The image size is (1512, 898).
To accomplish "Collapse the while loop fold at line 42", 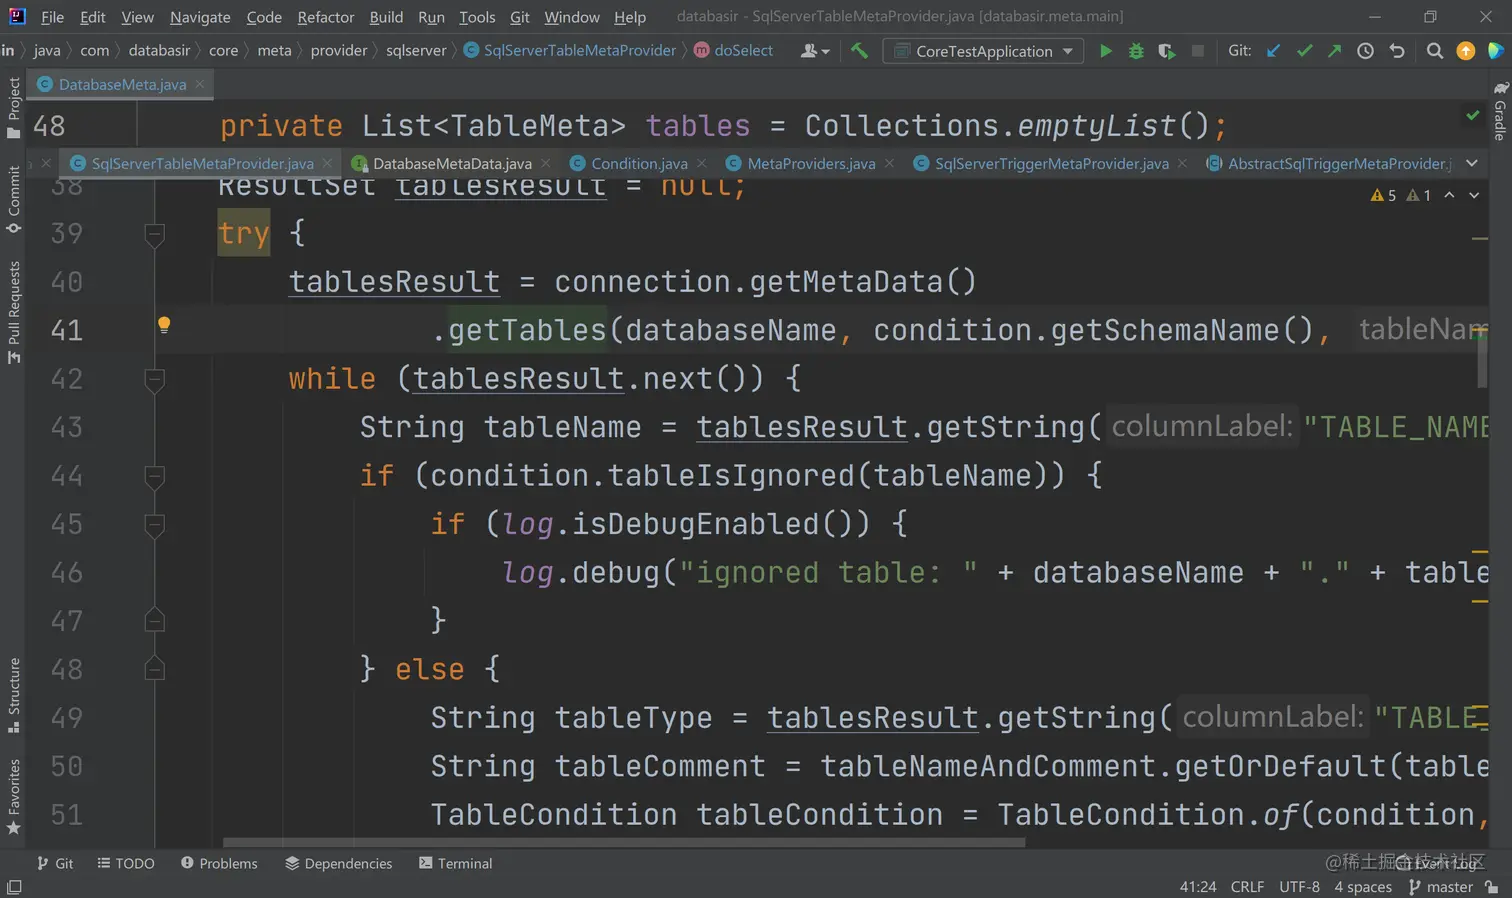I will (154, 379).
